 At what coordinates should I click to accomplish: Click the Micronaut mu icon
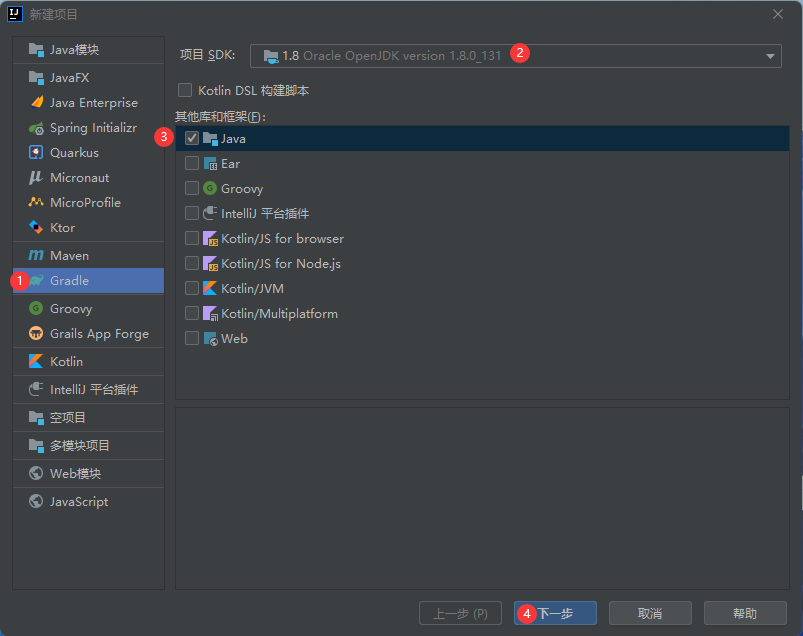point(35,178)
